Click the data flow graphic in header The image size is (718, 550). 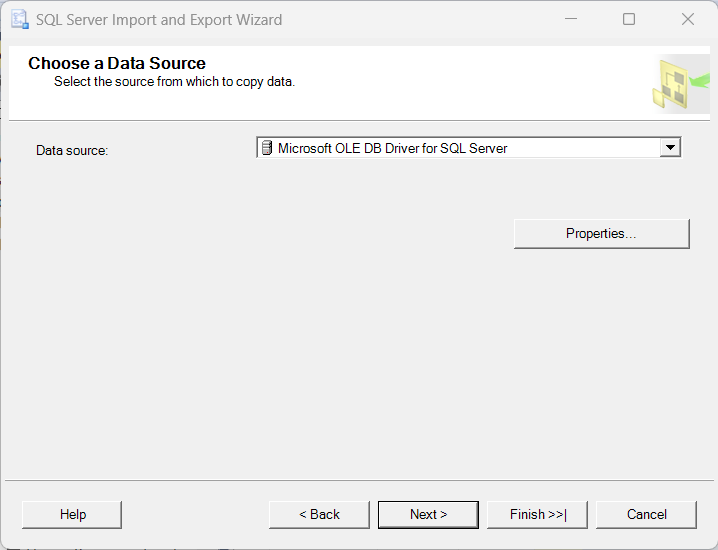point(680,84)
